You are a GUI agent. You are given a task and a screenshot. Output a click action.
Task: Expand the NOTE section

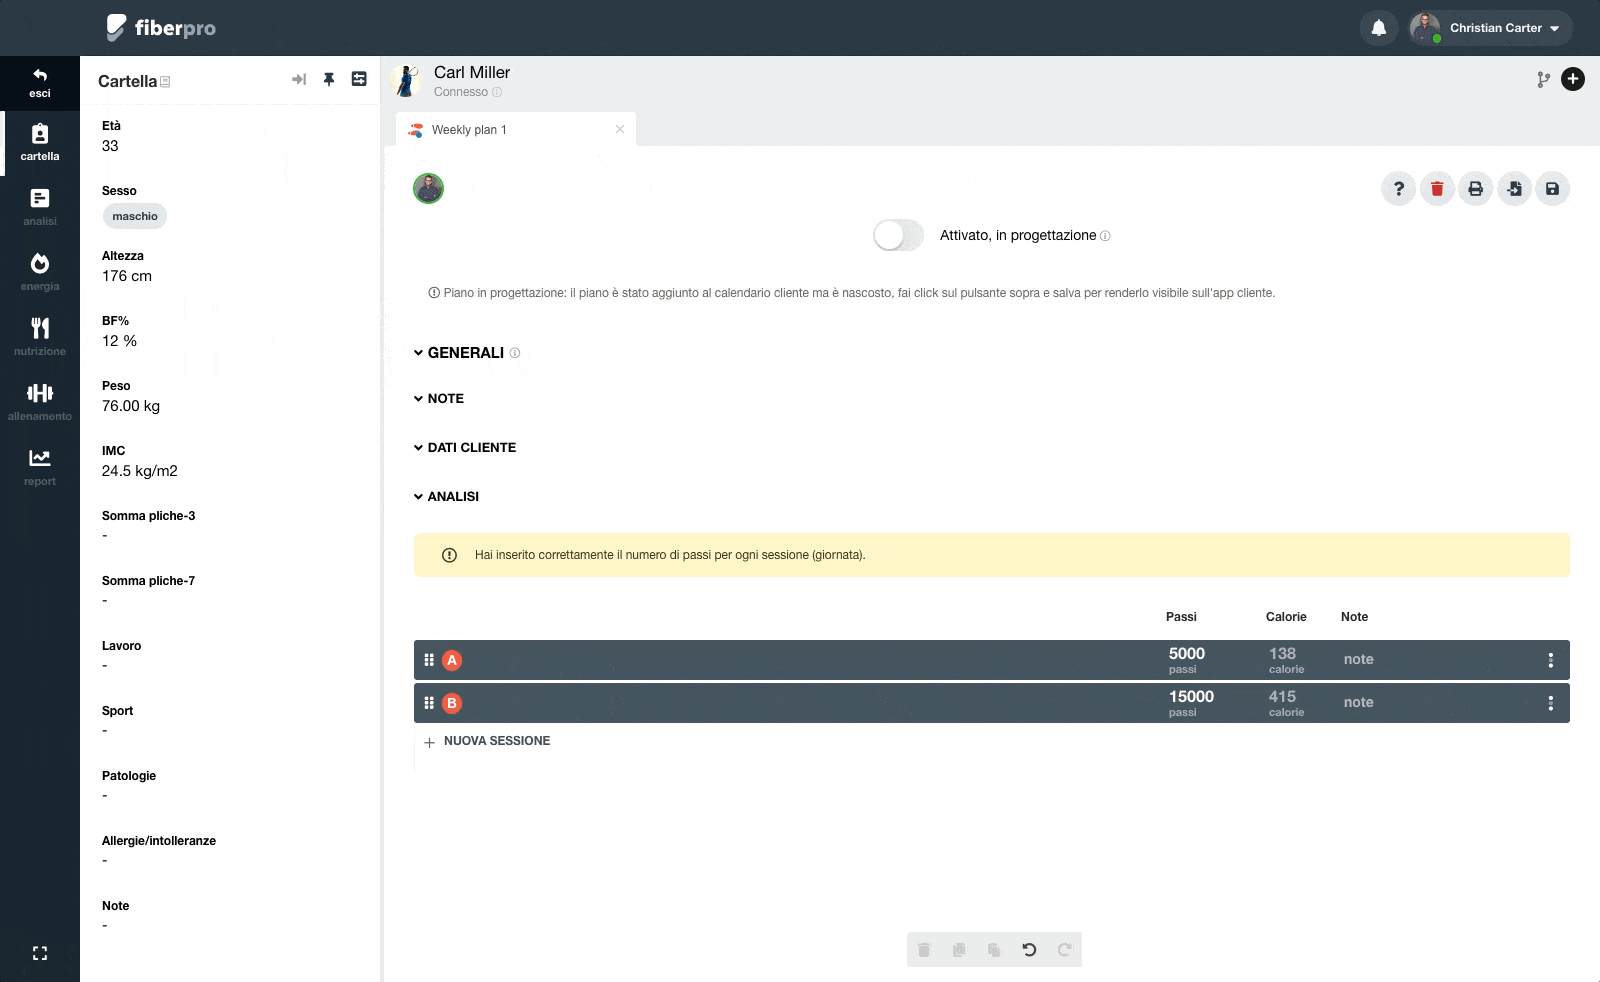(x=439, y=398)
